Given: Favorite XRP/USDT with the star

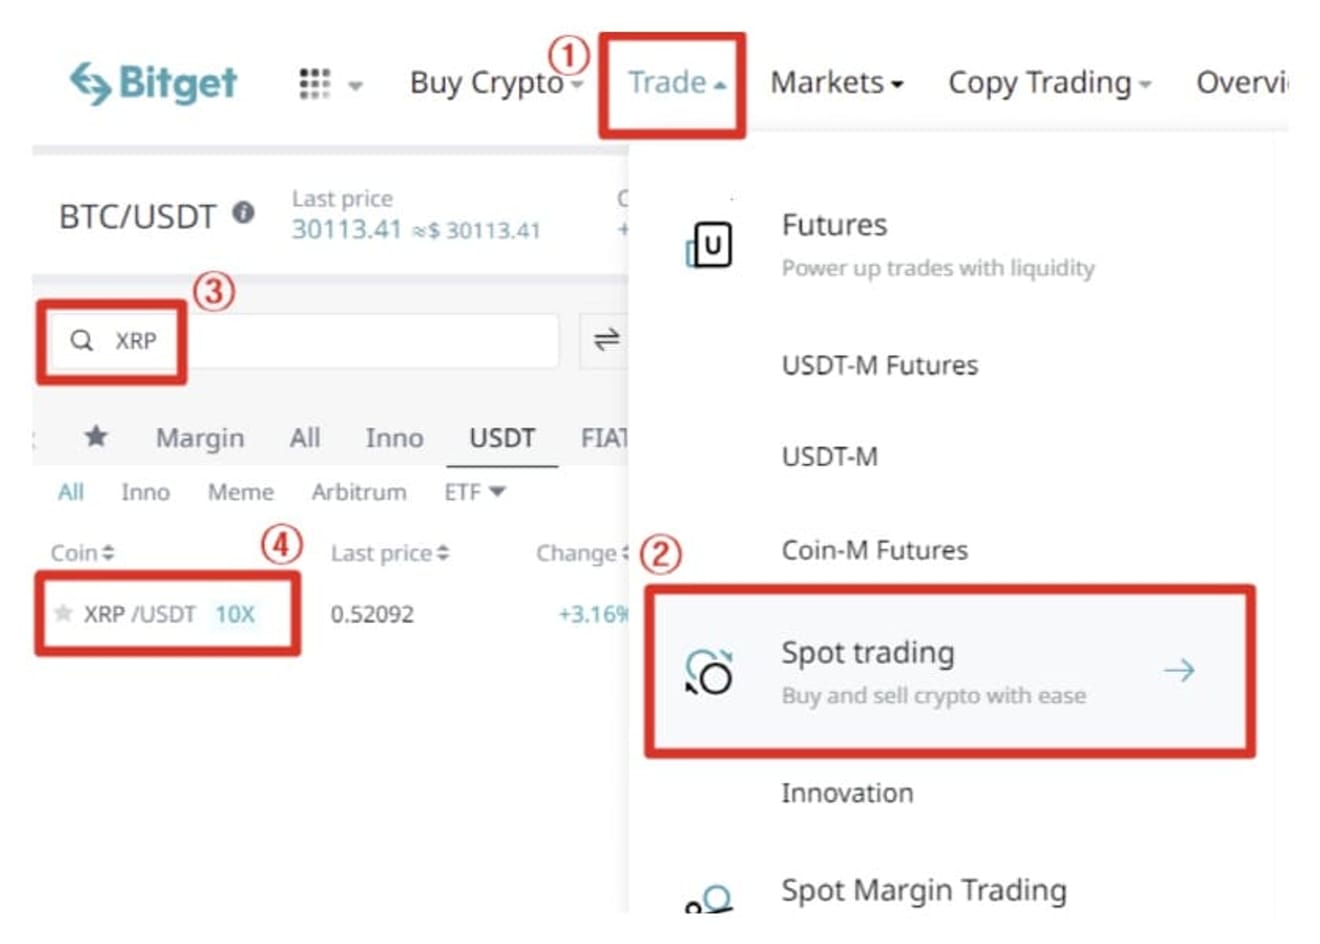Looking at the screenshot, I should click(x=63, y=613).
